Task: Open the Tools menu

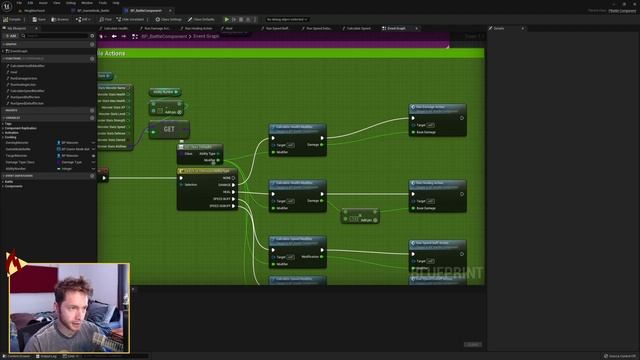Action: [103, 3]
